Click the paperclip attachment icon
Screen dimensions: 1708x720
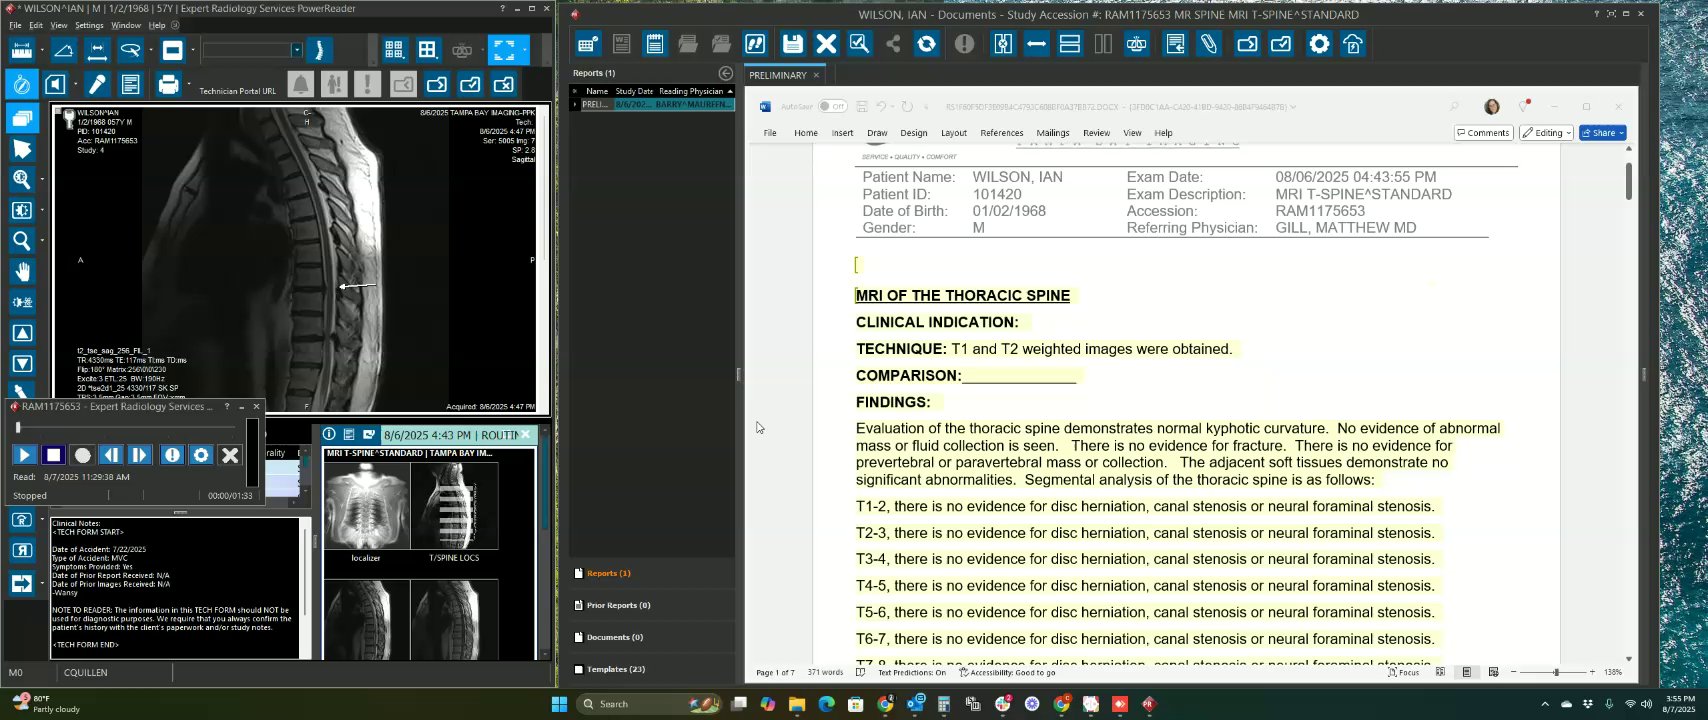point(1209,44)
